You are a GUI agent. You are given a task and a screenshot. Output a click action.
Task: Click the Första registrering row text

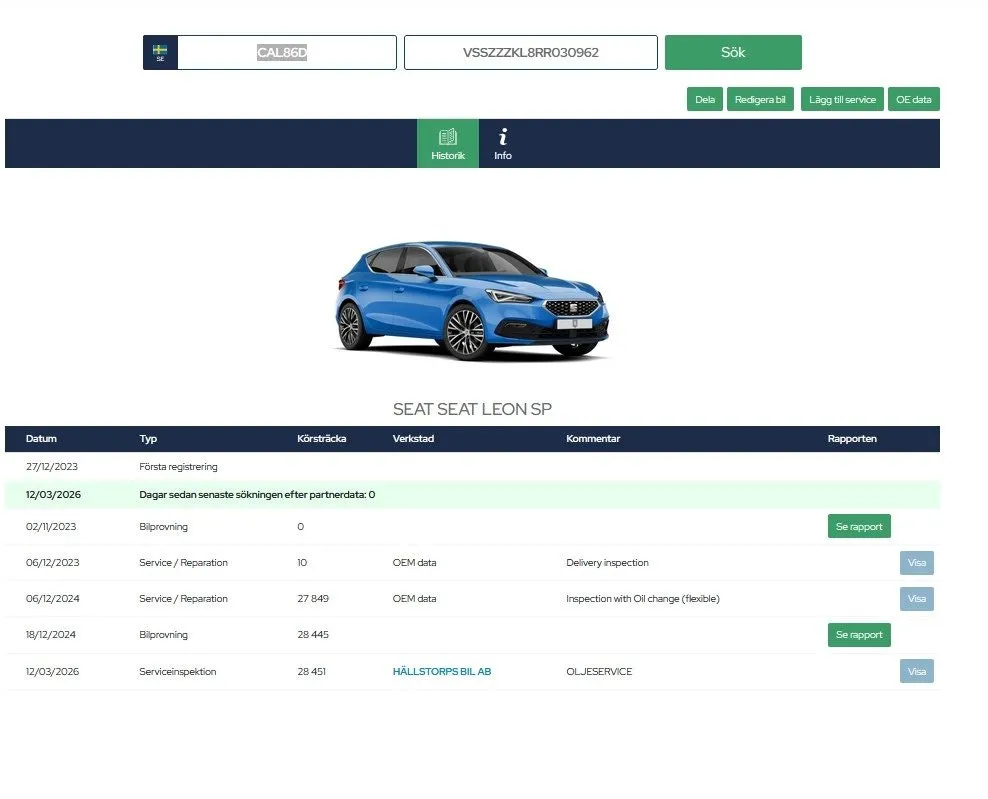click(x=178, y=466)
